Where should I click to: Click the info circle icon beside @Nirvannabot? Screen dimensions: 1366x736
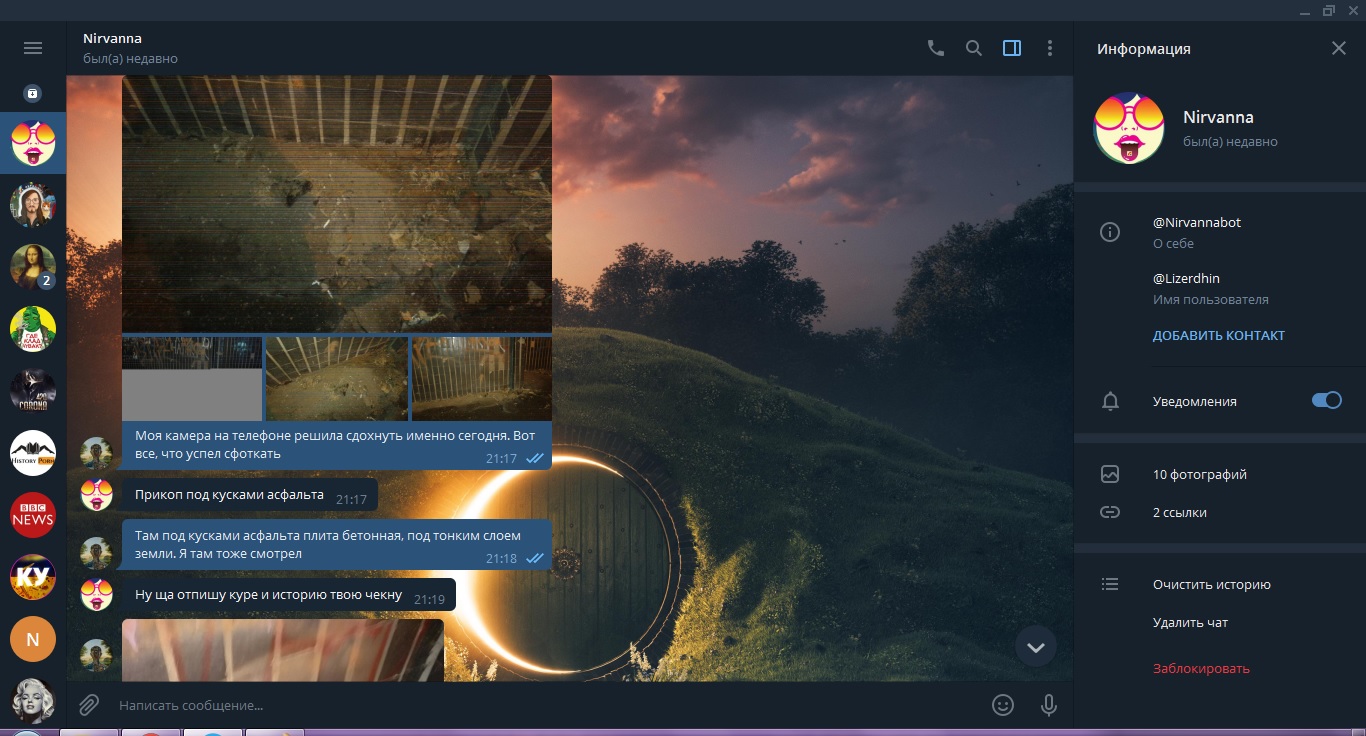coord(1110,232)
